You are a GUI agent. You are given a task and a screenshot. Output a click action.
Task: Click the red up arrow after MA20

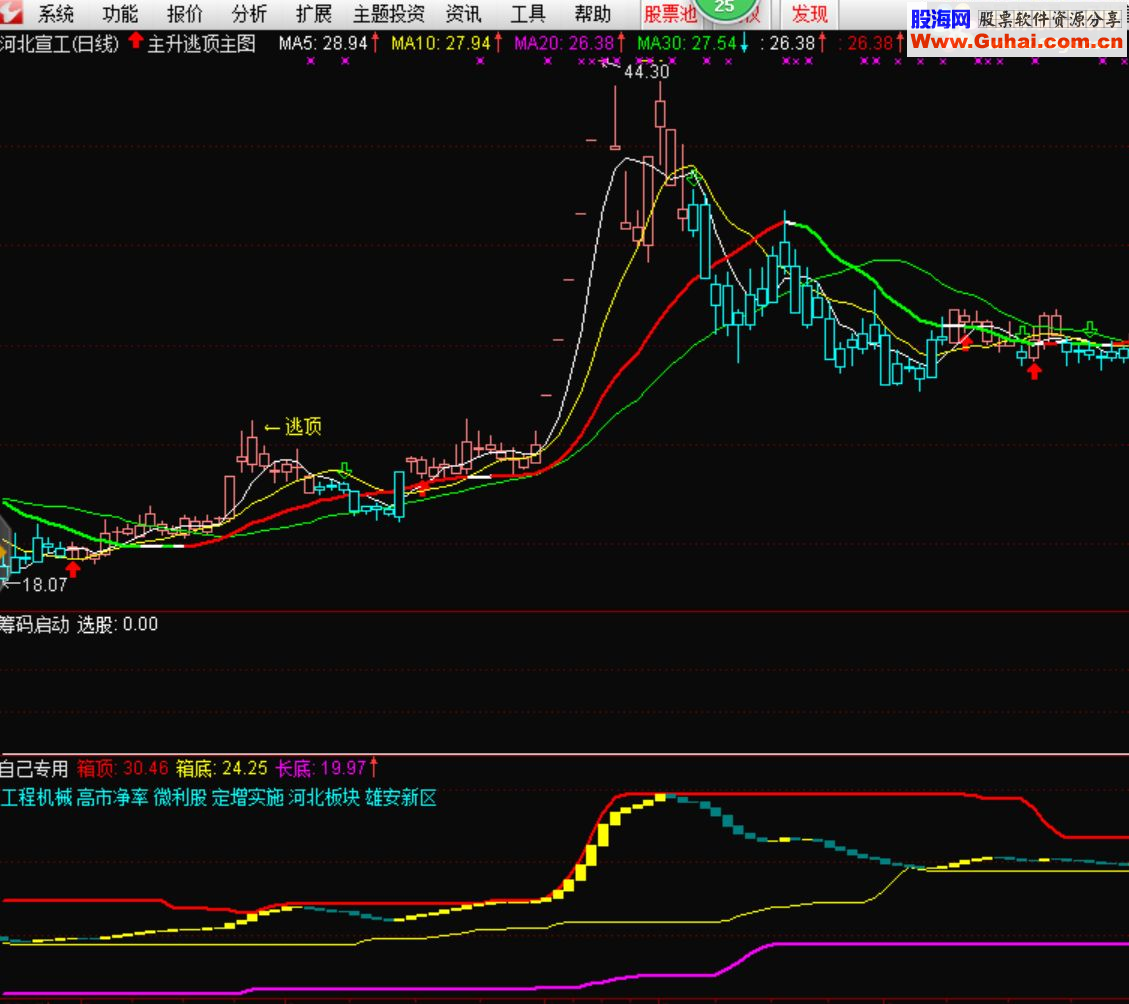[x=621, y=44]
